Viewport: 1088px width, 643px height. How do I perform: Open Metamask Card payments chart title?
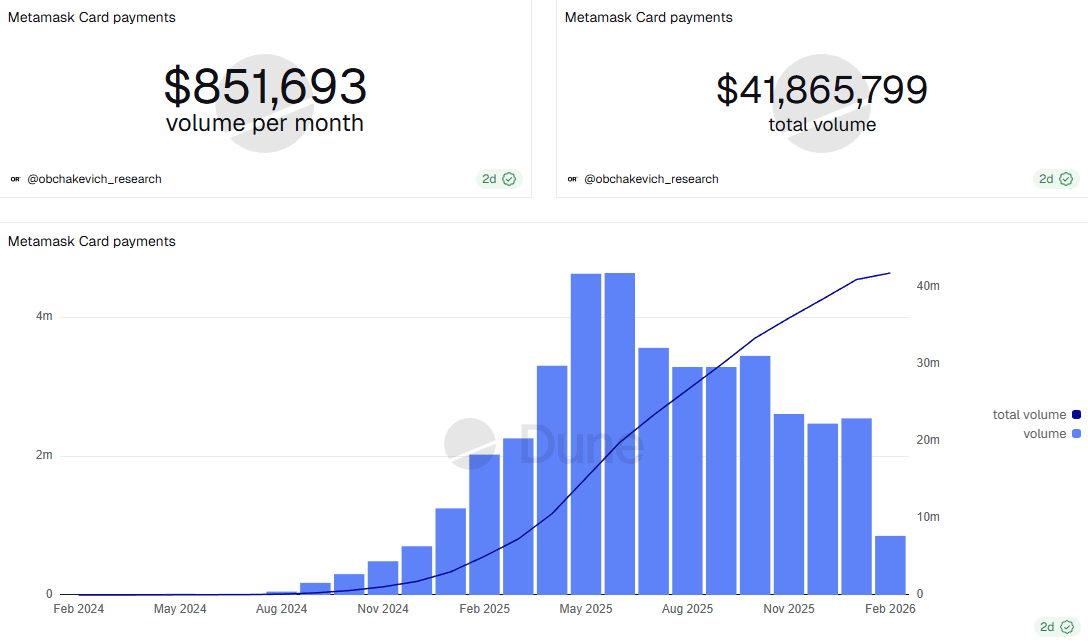coord(92,241)
